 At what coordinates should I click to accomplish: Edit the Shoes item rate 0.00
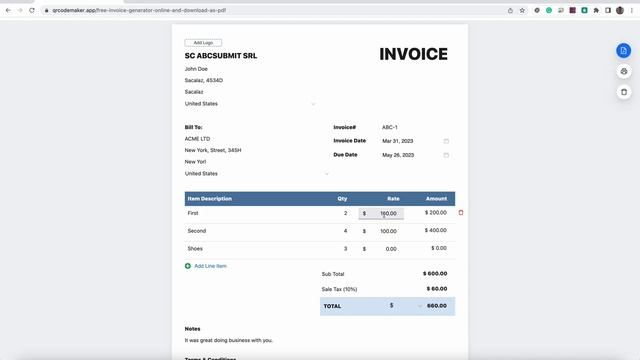[x=391, y=249]
